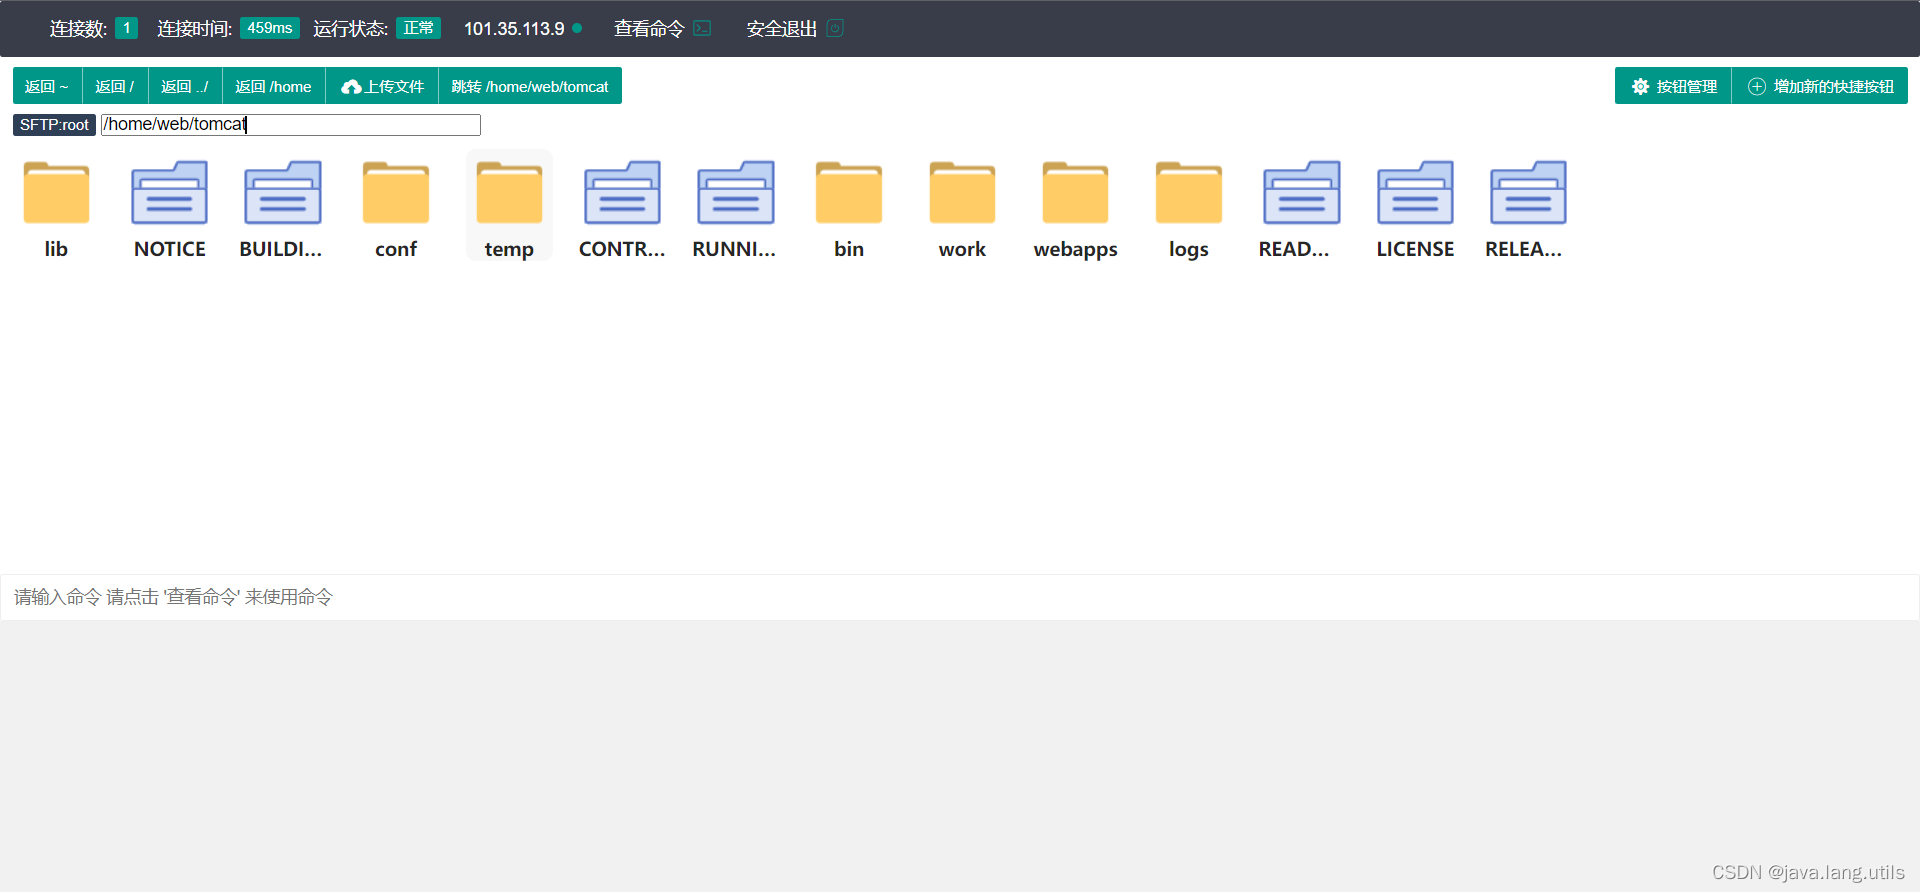Click the conf folder name label
The width and height of the screenshot is (1920, 892).
(x=396, y=249)
